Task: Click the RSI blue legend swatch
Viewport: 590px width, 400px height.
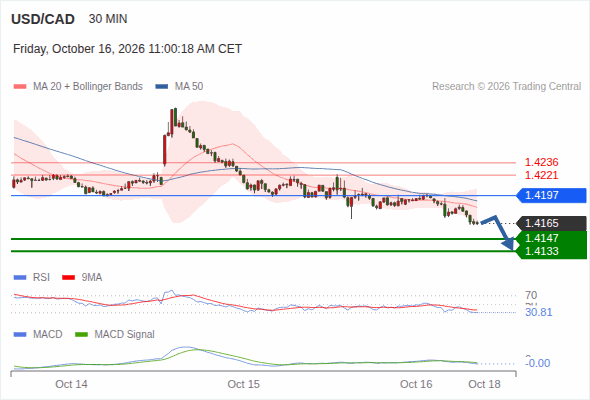Action: click(20, 278)
